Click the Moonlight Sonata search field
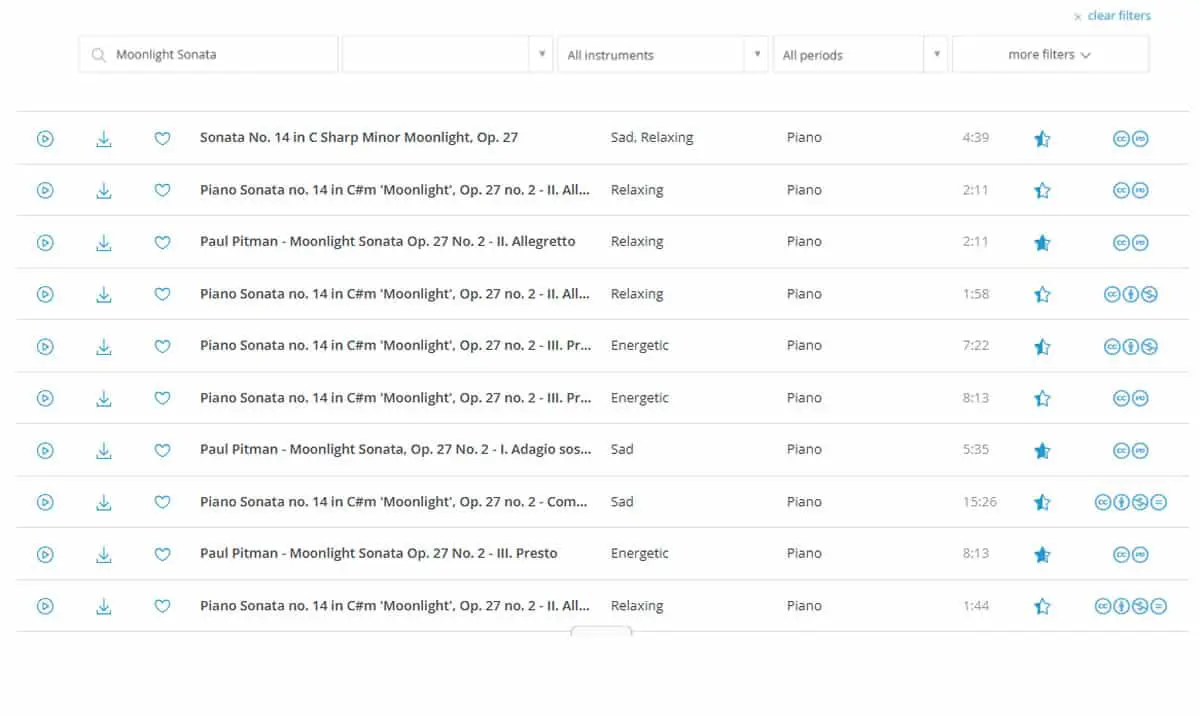The image size is (1200, 716). [x=208, y=55]
